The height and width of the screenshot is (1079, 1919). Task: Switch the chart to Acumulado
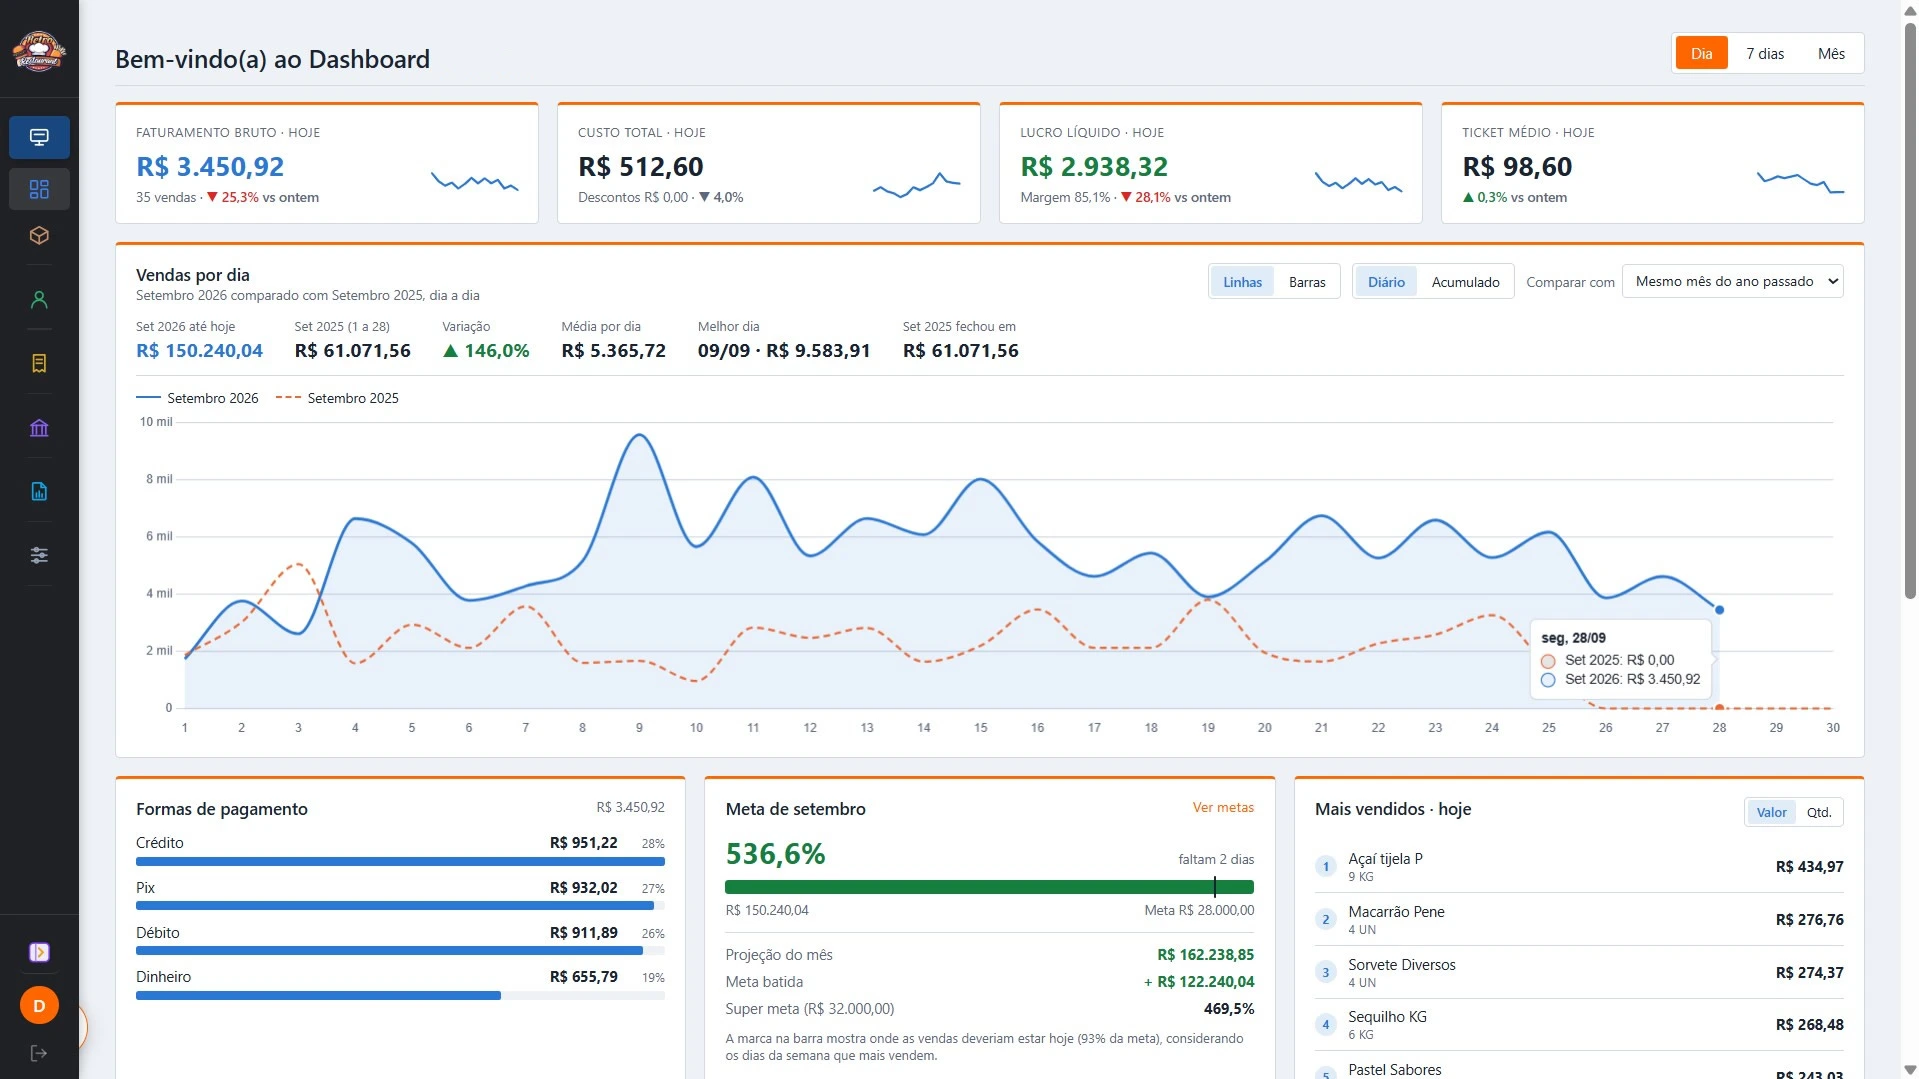(x=1465, y=282)
